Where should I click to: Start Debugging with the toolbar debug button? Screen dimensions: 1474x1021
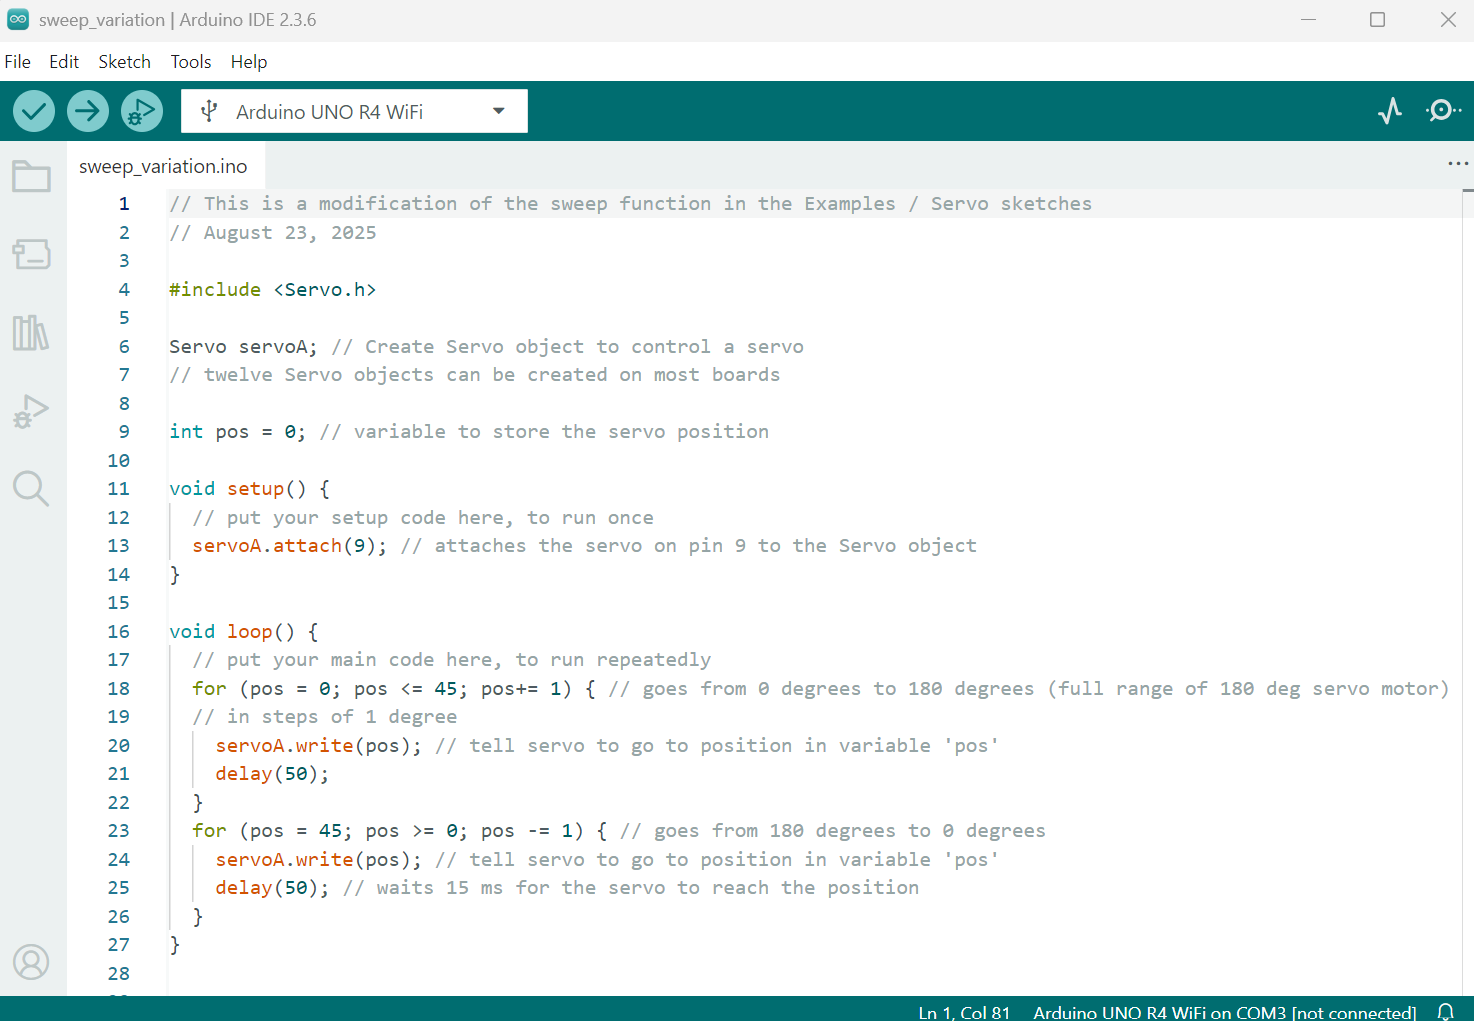(x=141, y=111)
